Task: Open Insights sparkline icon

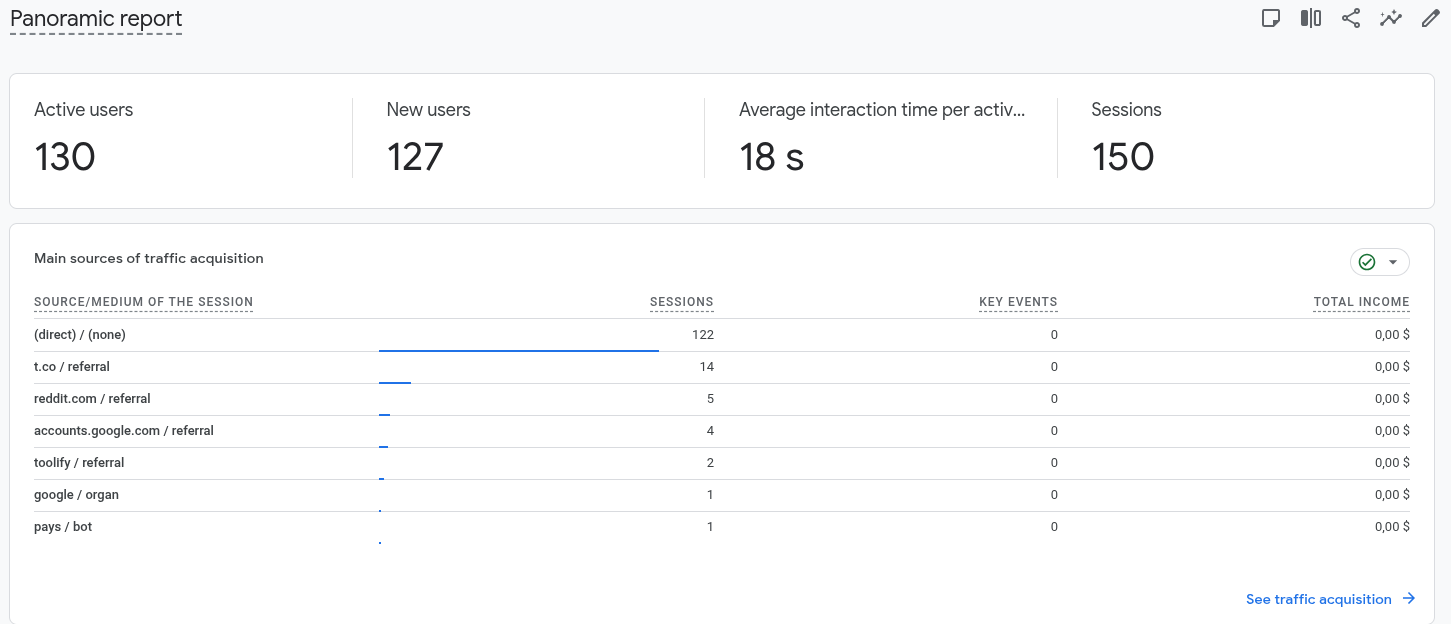Action: tap(1391, 18)
